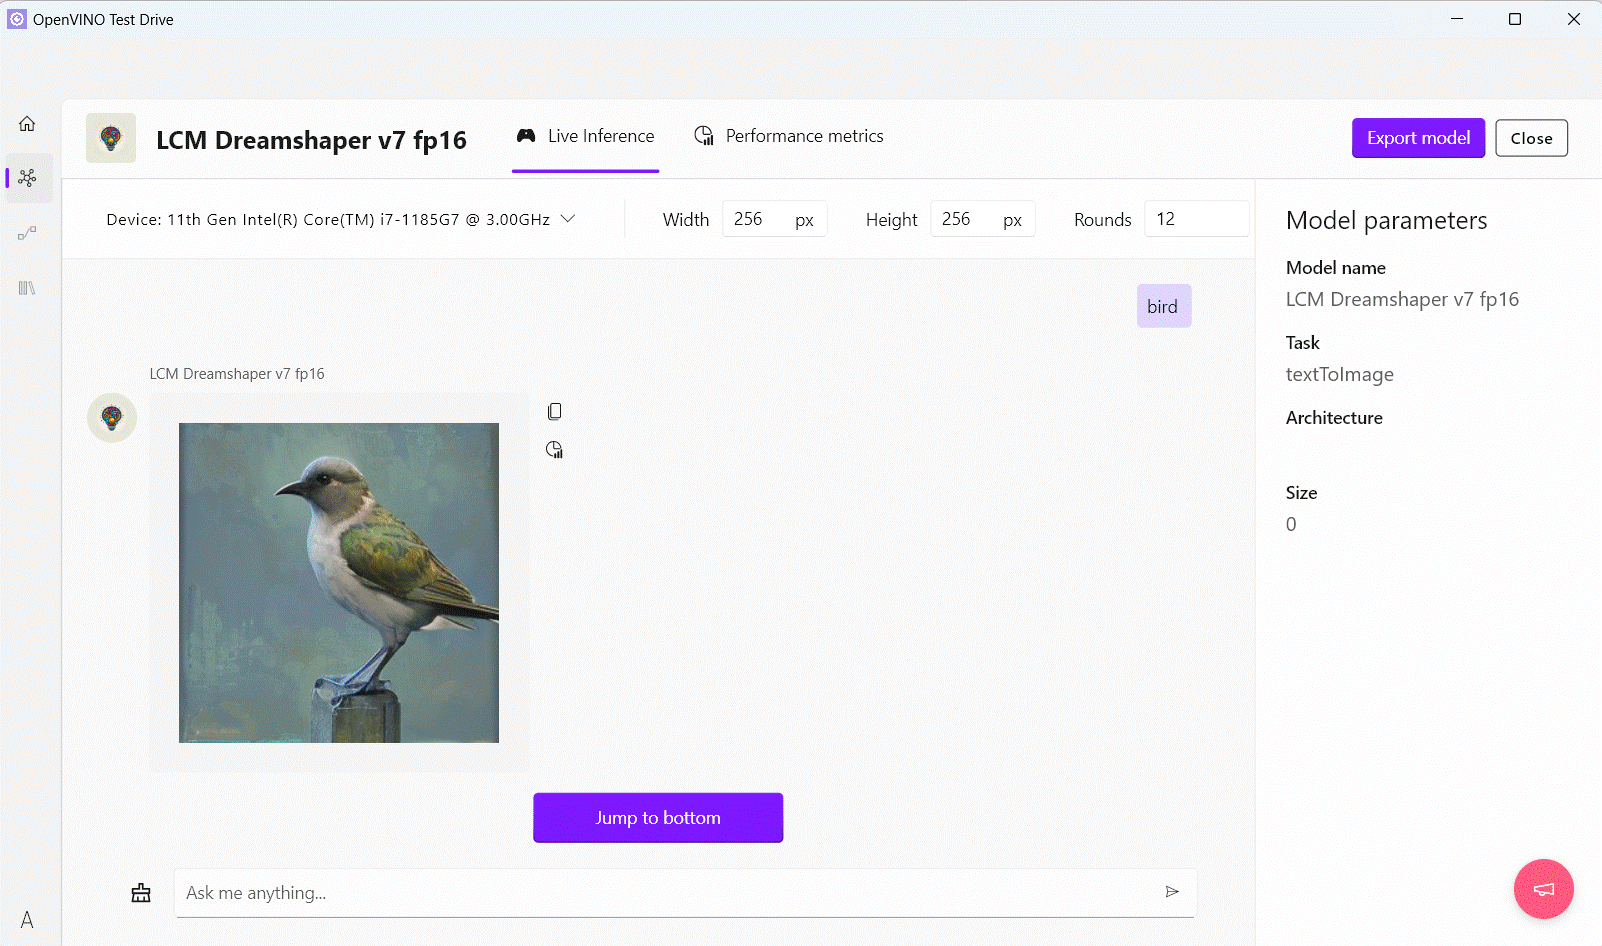Expand the Device selection dropdown
This screenshot has width=1602, height=946.
coord(341,219)
